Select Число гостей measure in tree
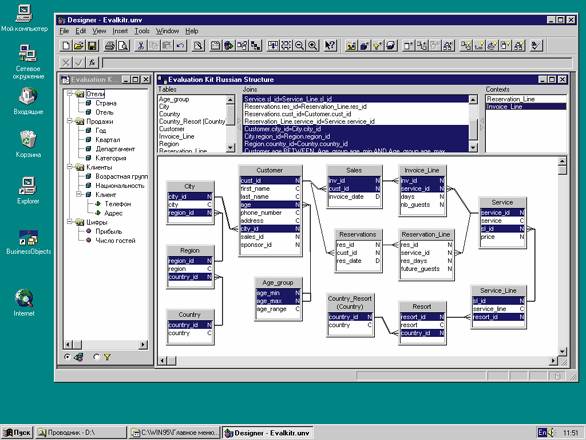Viewport: 586px width, 440px height. point(115,240)
